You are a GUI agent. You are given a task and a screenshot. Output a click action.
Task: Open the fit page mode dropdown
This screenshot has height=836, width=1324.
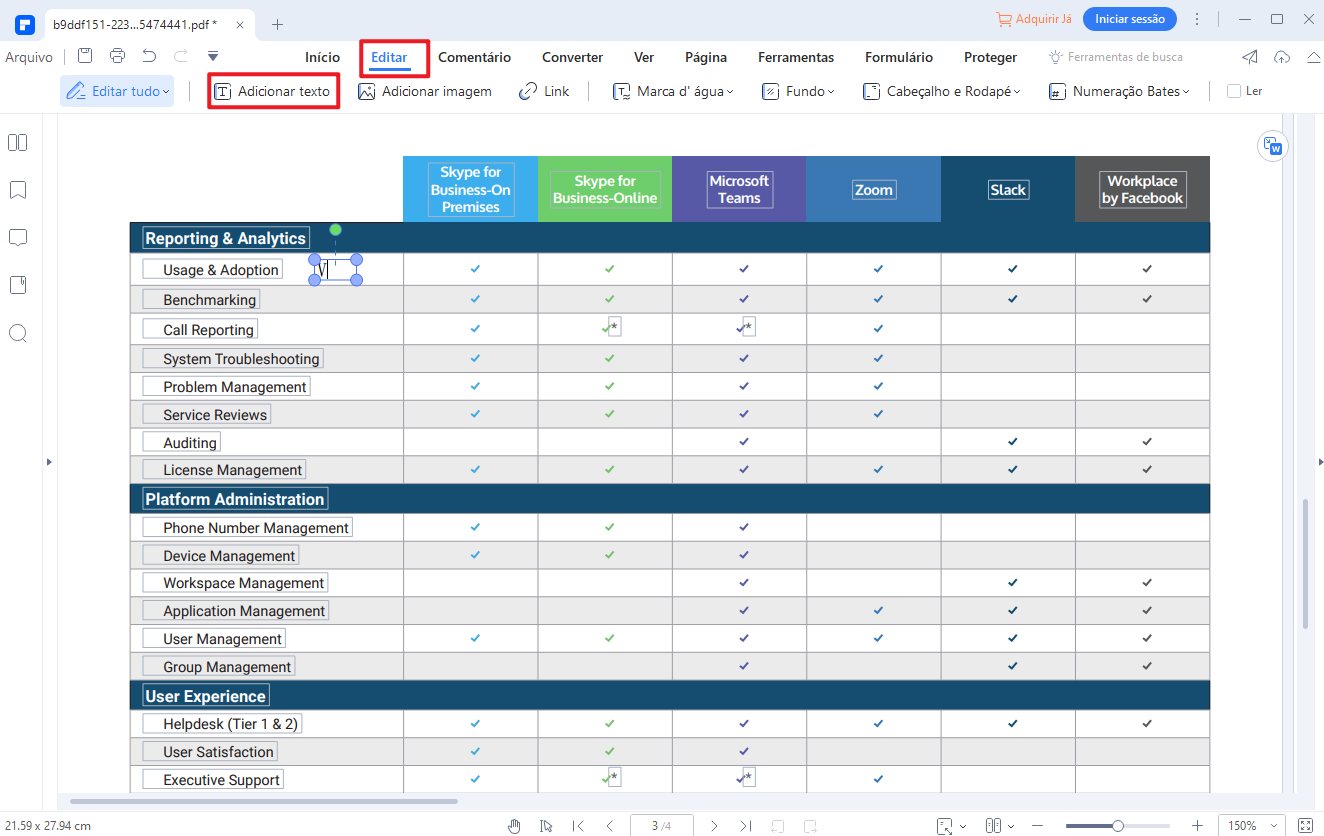(952, 826)
